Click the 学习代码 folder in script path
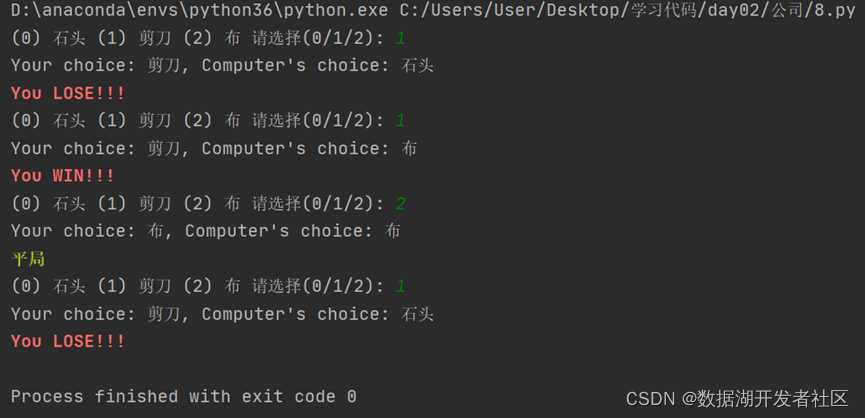865x418 pixels. pos(664,10)
